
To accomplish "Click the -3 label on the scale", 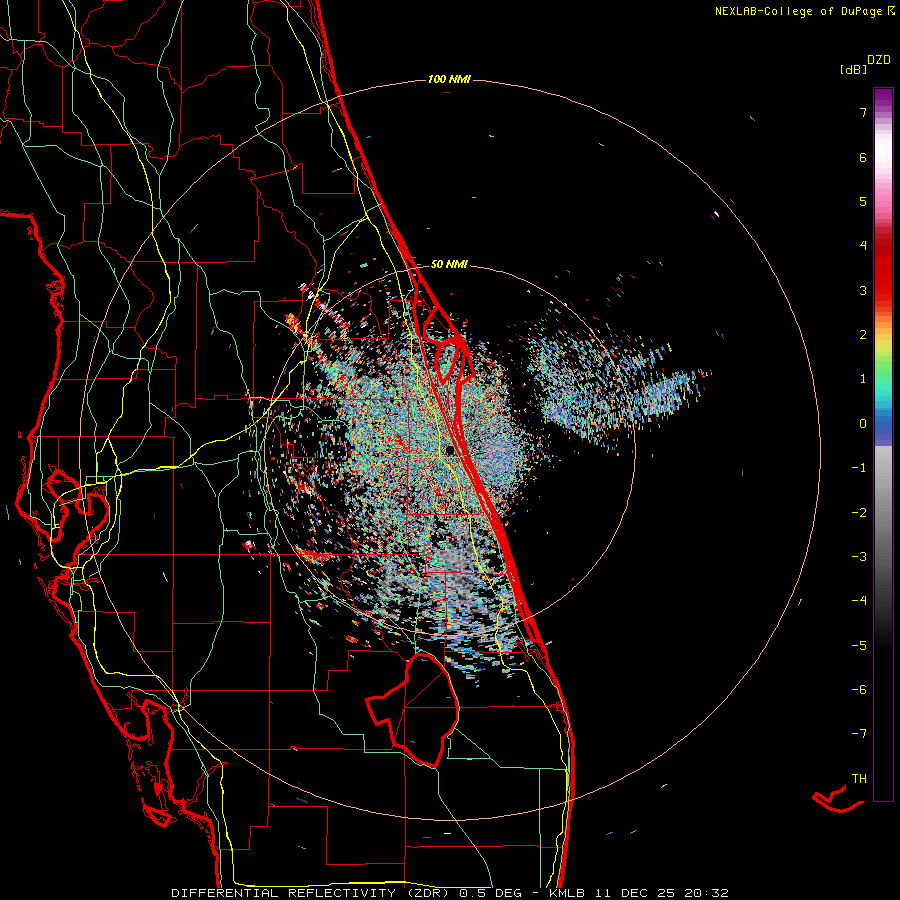I will [x=859, y=557].
